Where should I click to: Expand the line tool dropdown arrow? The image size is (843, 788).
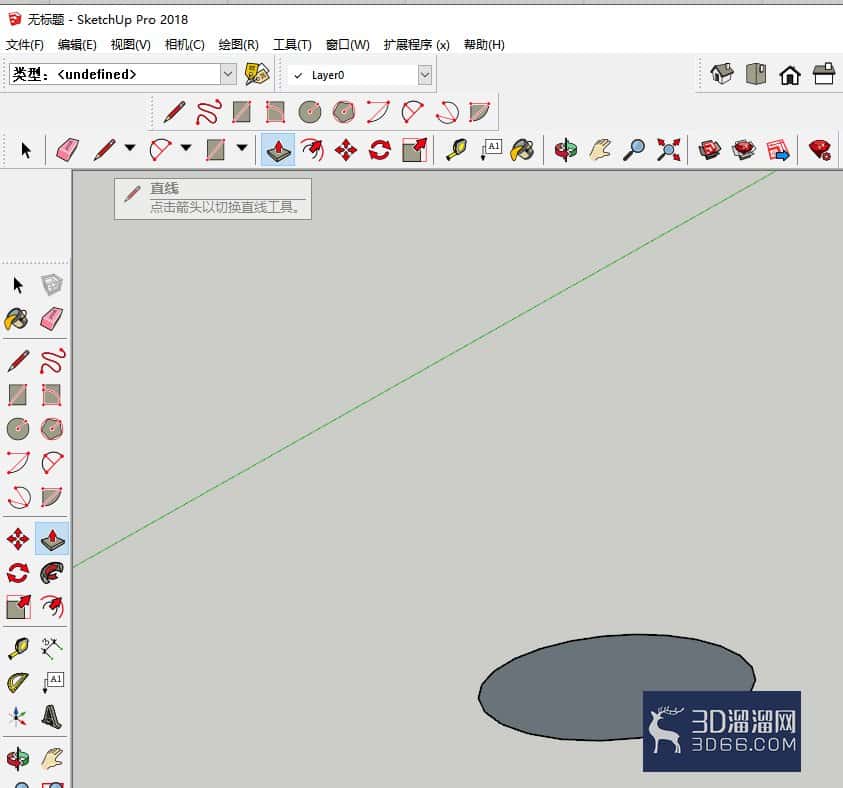130,147
